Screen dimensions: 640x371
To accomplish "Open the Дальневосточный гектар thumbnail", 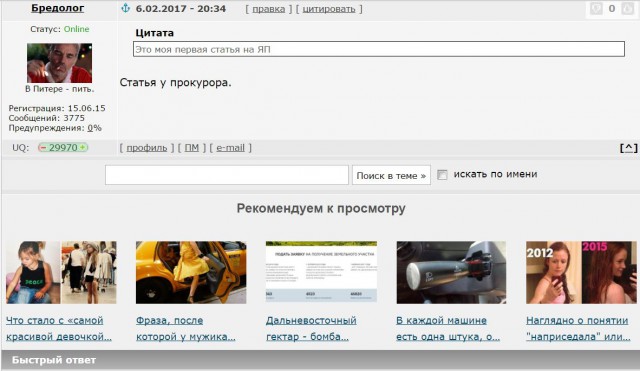I will pyautogui.click(x=321, y=271).
